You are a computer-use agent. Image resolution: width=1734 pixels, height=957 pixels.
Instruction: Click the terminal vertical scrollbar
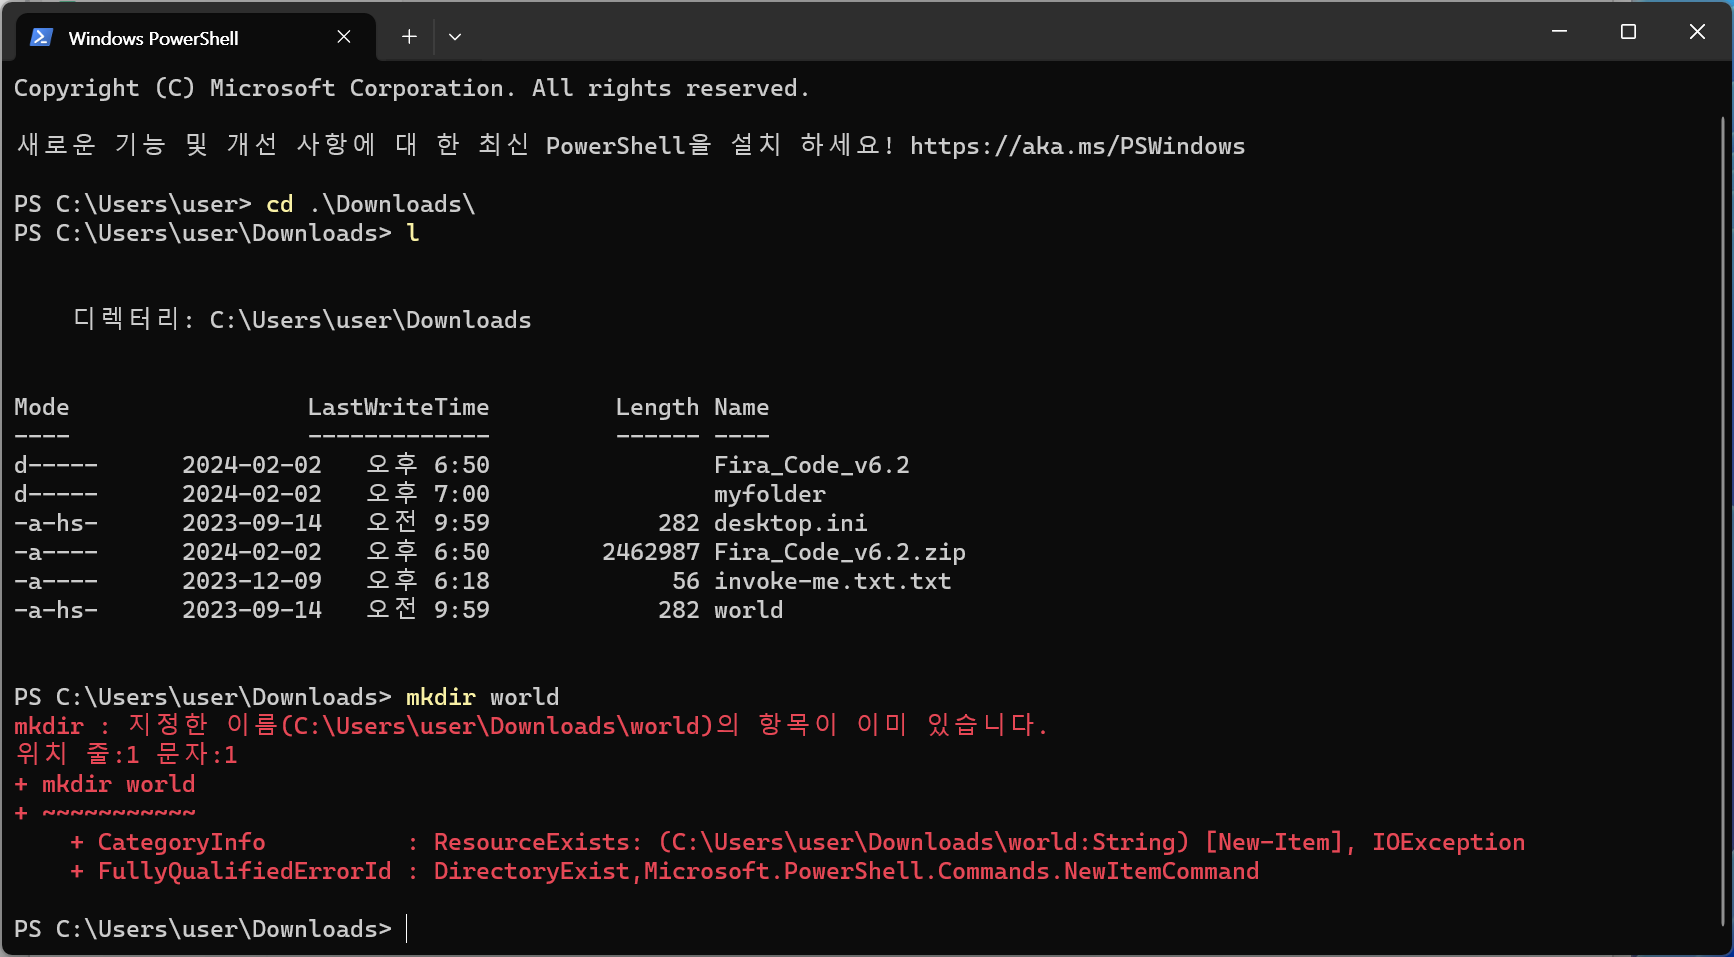(x=1723, y=520)
